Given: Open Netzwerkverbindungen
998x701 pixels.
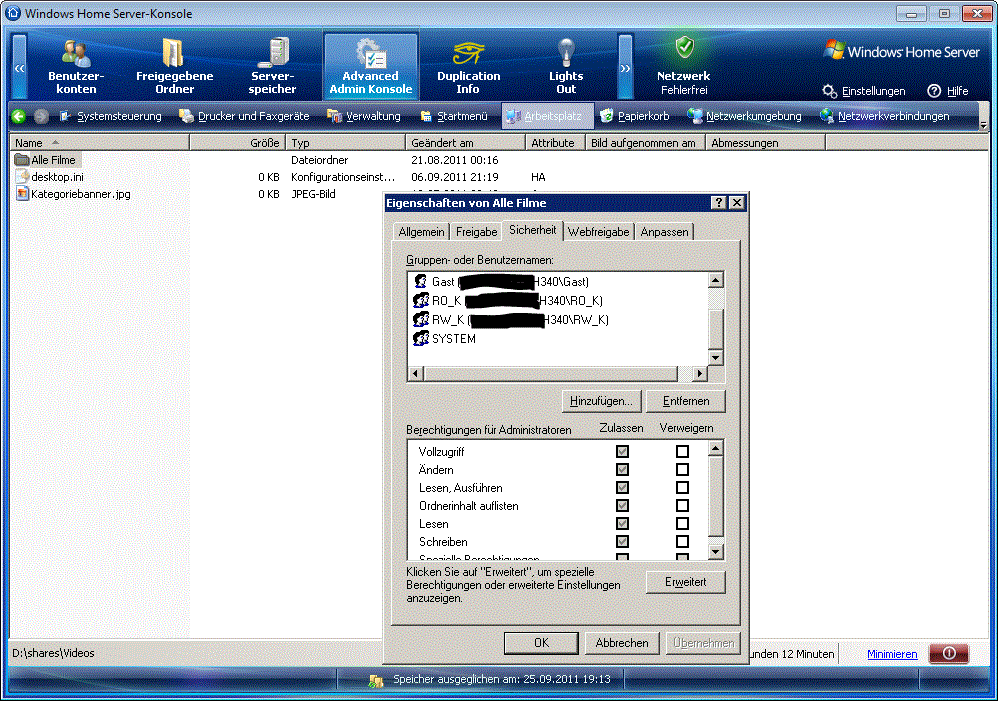Looking at the screenshot, I should (885, 116).
